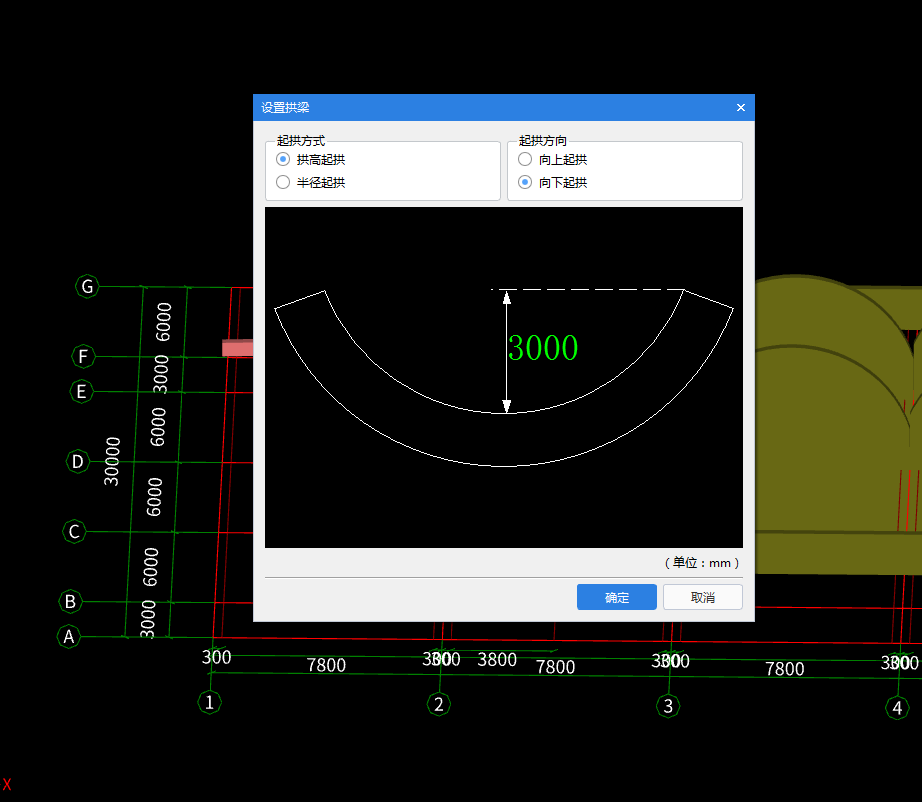Click the 确定 button

[x=616, y=597]
